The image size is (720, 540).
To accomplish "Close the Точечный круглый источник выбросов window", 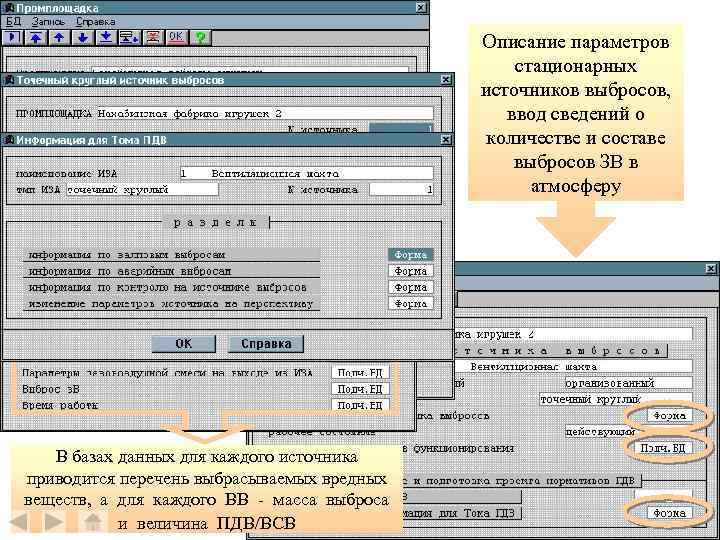I will click(x=445, y=80).
